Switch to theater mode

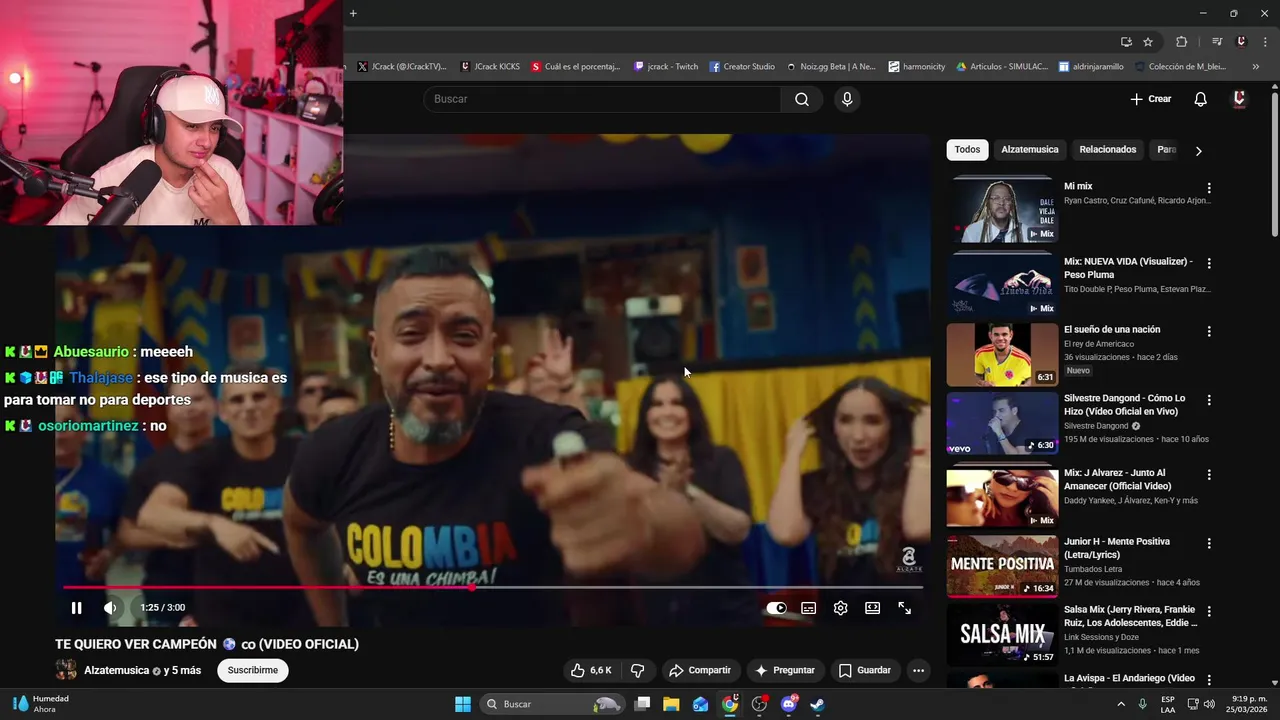872,608
